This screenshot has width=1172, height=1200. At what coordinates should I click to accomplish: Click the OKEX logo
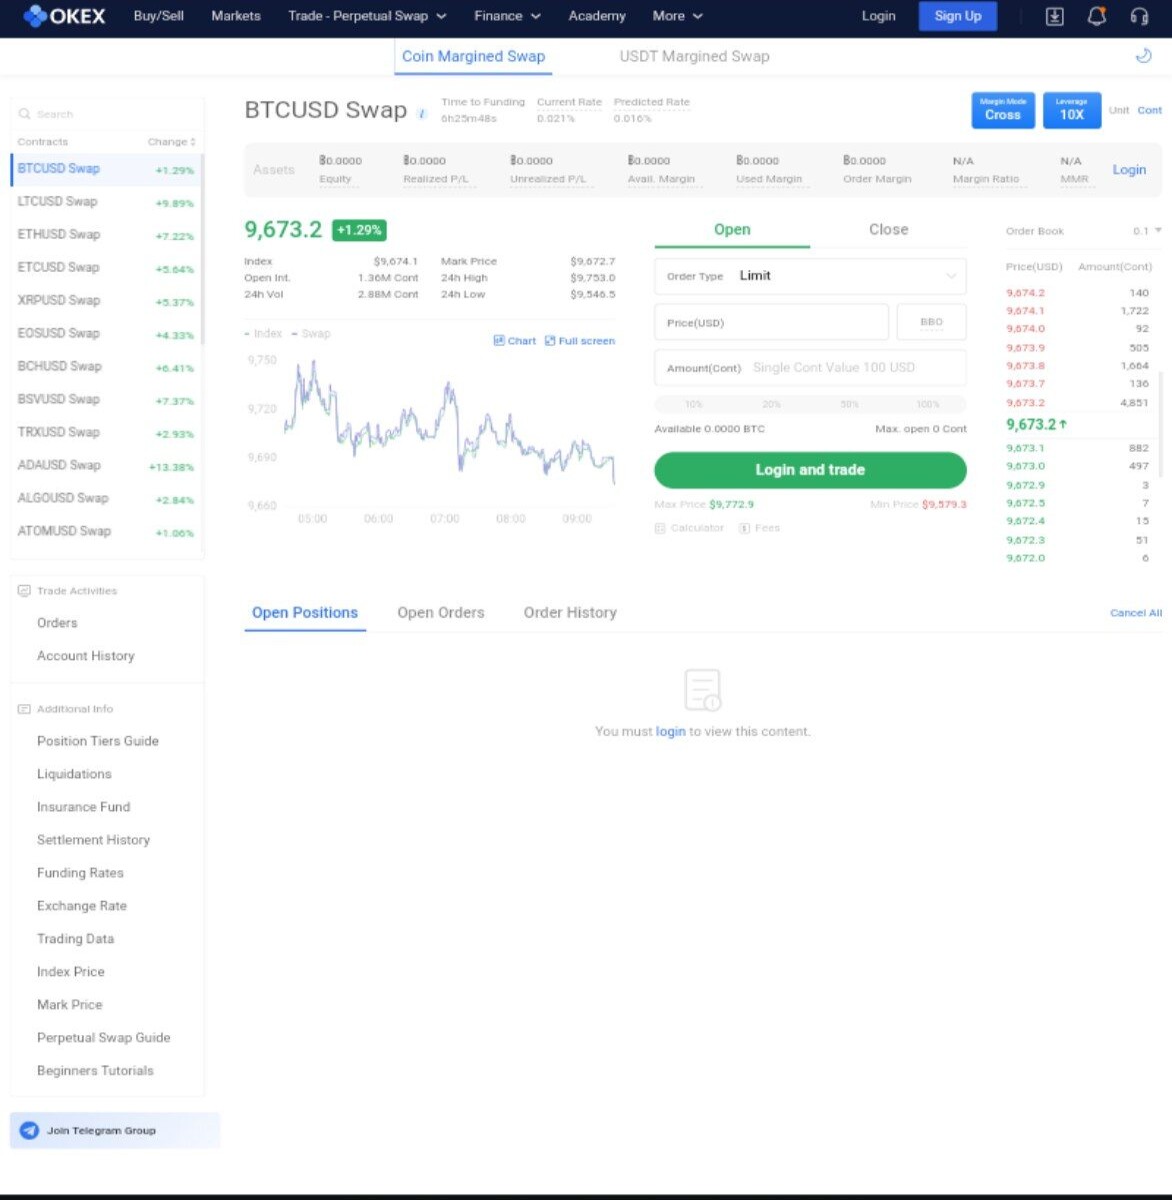(64, 16)
